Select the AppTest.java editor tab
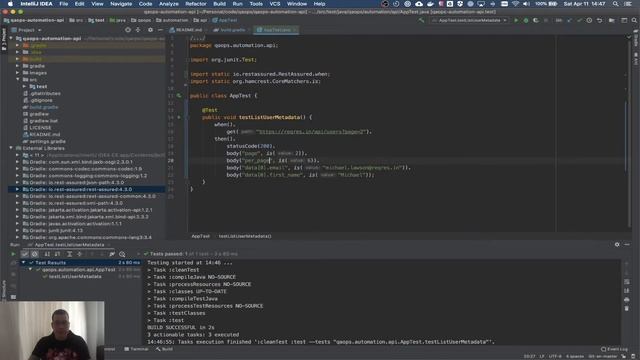 tap(276, 30)
